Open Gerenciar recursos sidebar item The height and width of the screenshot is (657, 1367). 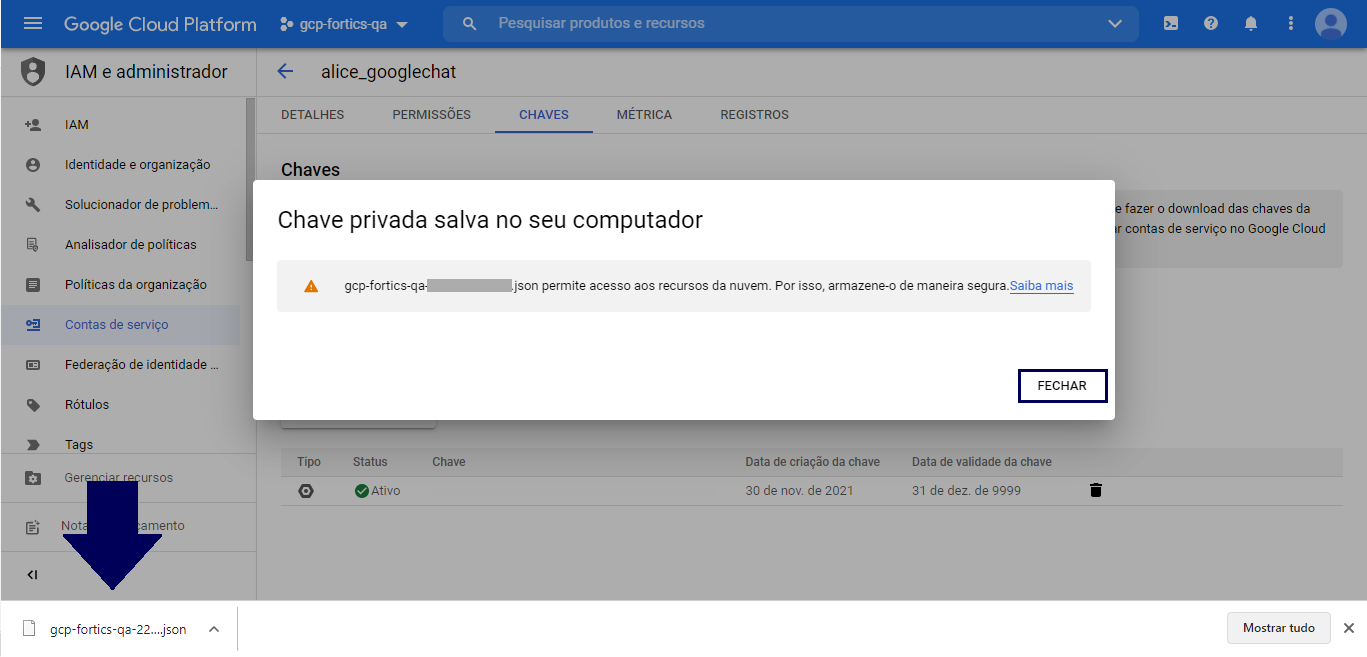120,478
